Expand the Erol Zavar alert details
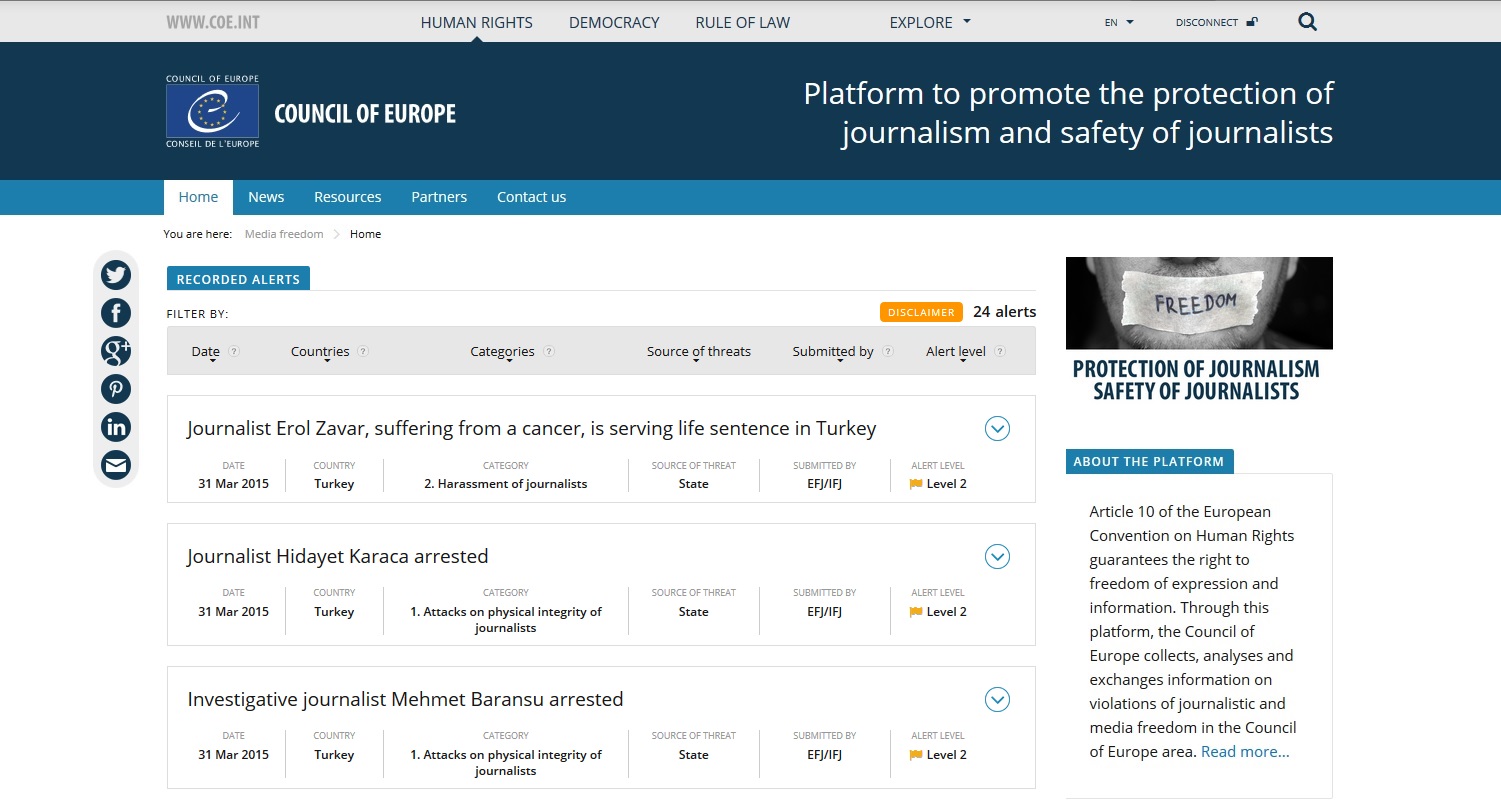The height and width of the screenshot is (805, 1501). click(997, 428)
